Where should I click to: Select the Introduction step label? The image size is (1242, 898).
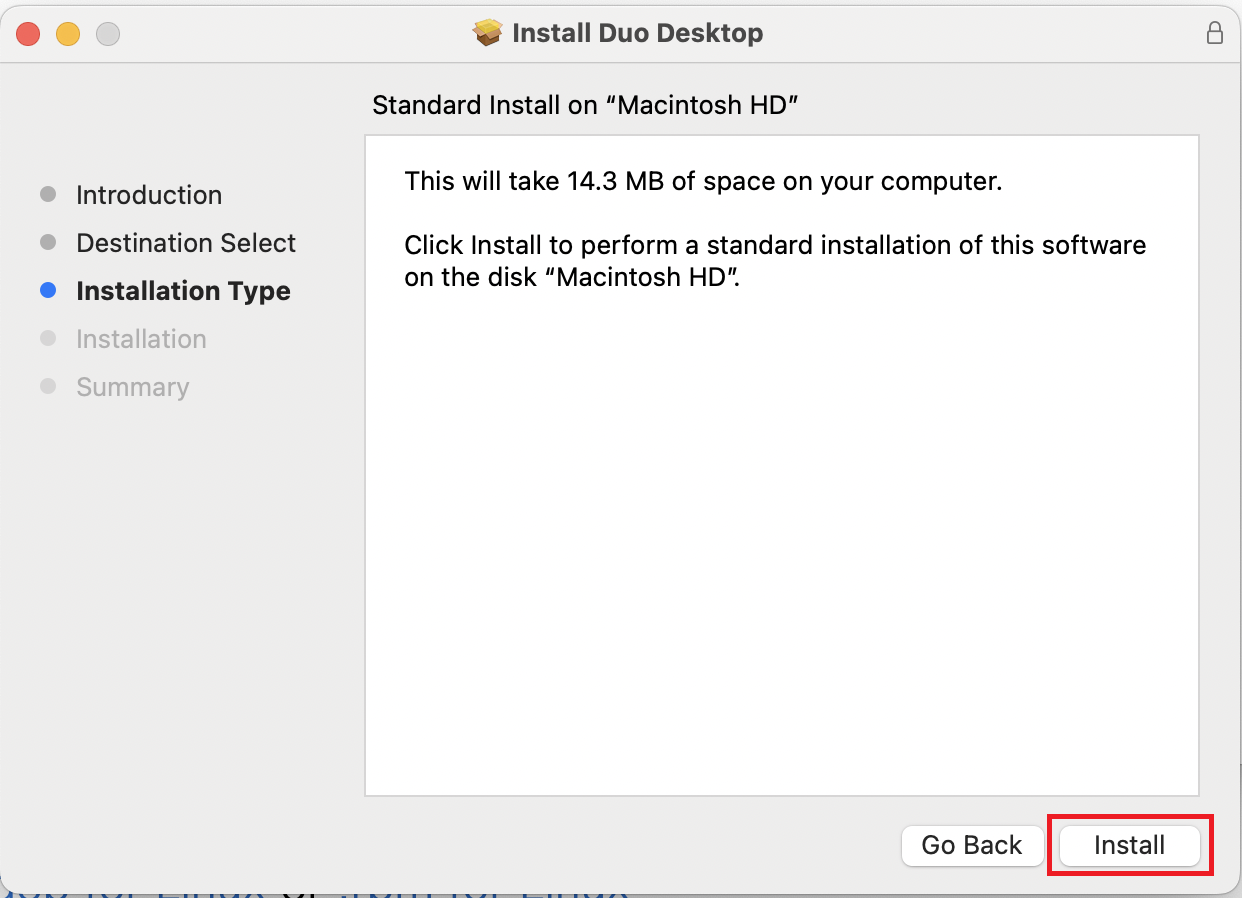(149, 195)
